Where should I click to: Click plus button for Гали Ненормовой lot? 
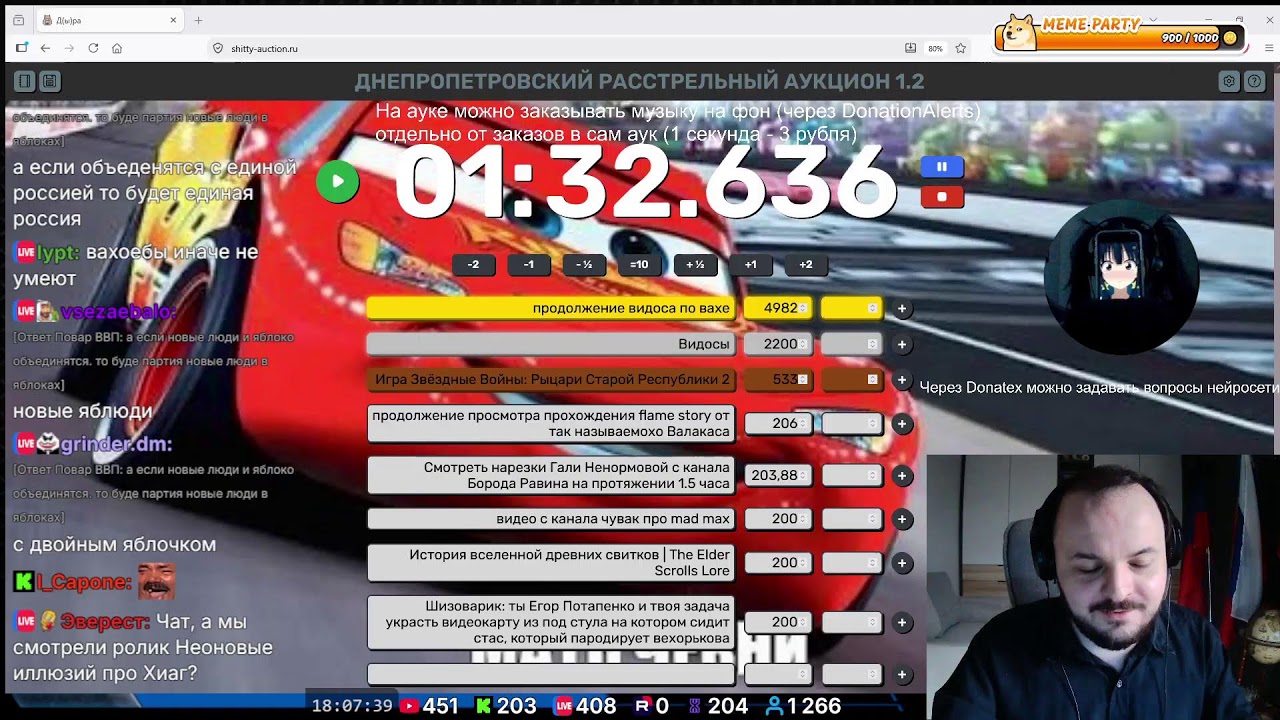pos(902,476)
